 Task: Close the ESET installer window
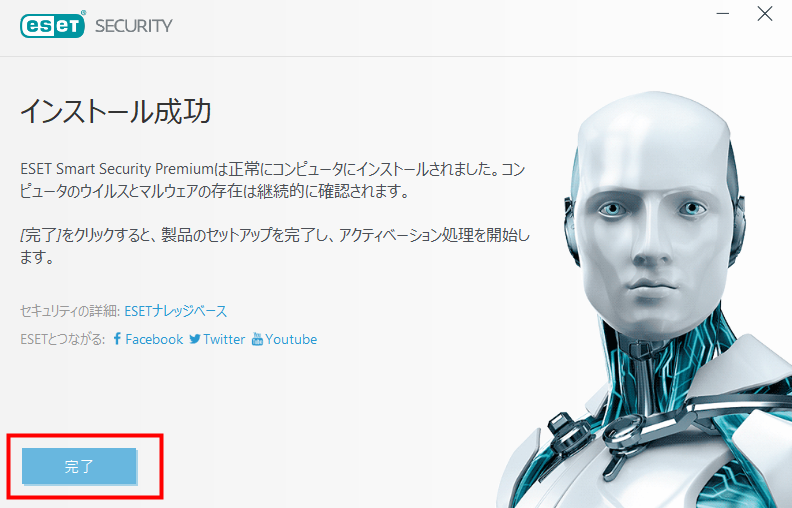[765, 14]
